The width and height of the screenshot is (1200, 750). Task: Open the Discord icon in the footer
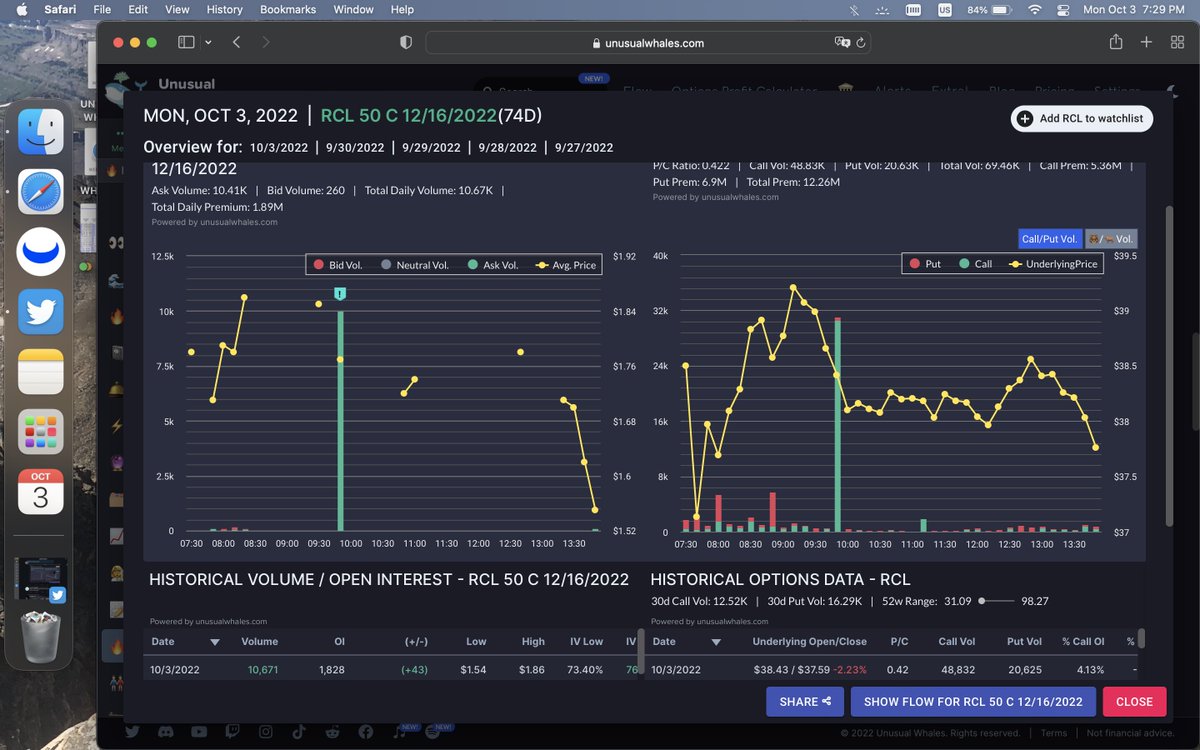166,731
